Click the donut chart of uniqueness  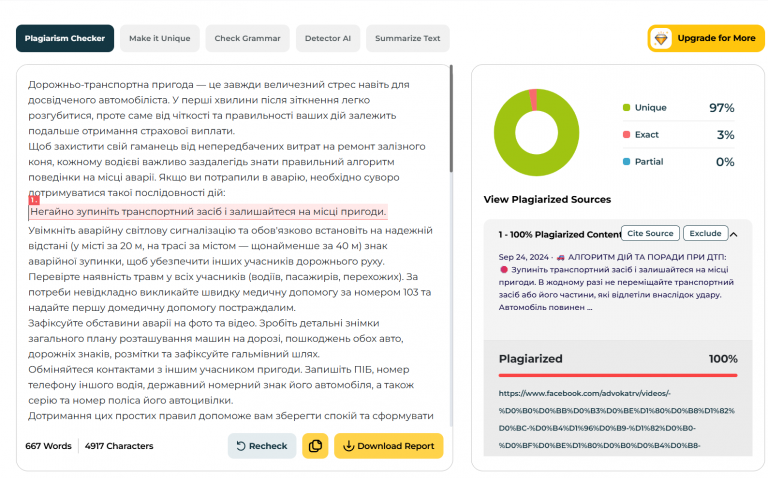click(x=536, y=132)
